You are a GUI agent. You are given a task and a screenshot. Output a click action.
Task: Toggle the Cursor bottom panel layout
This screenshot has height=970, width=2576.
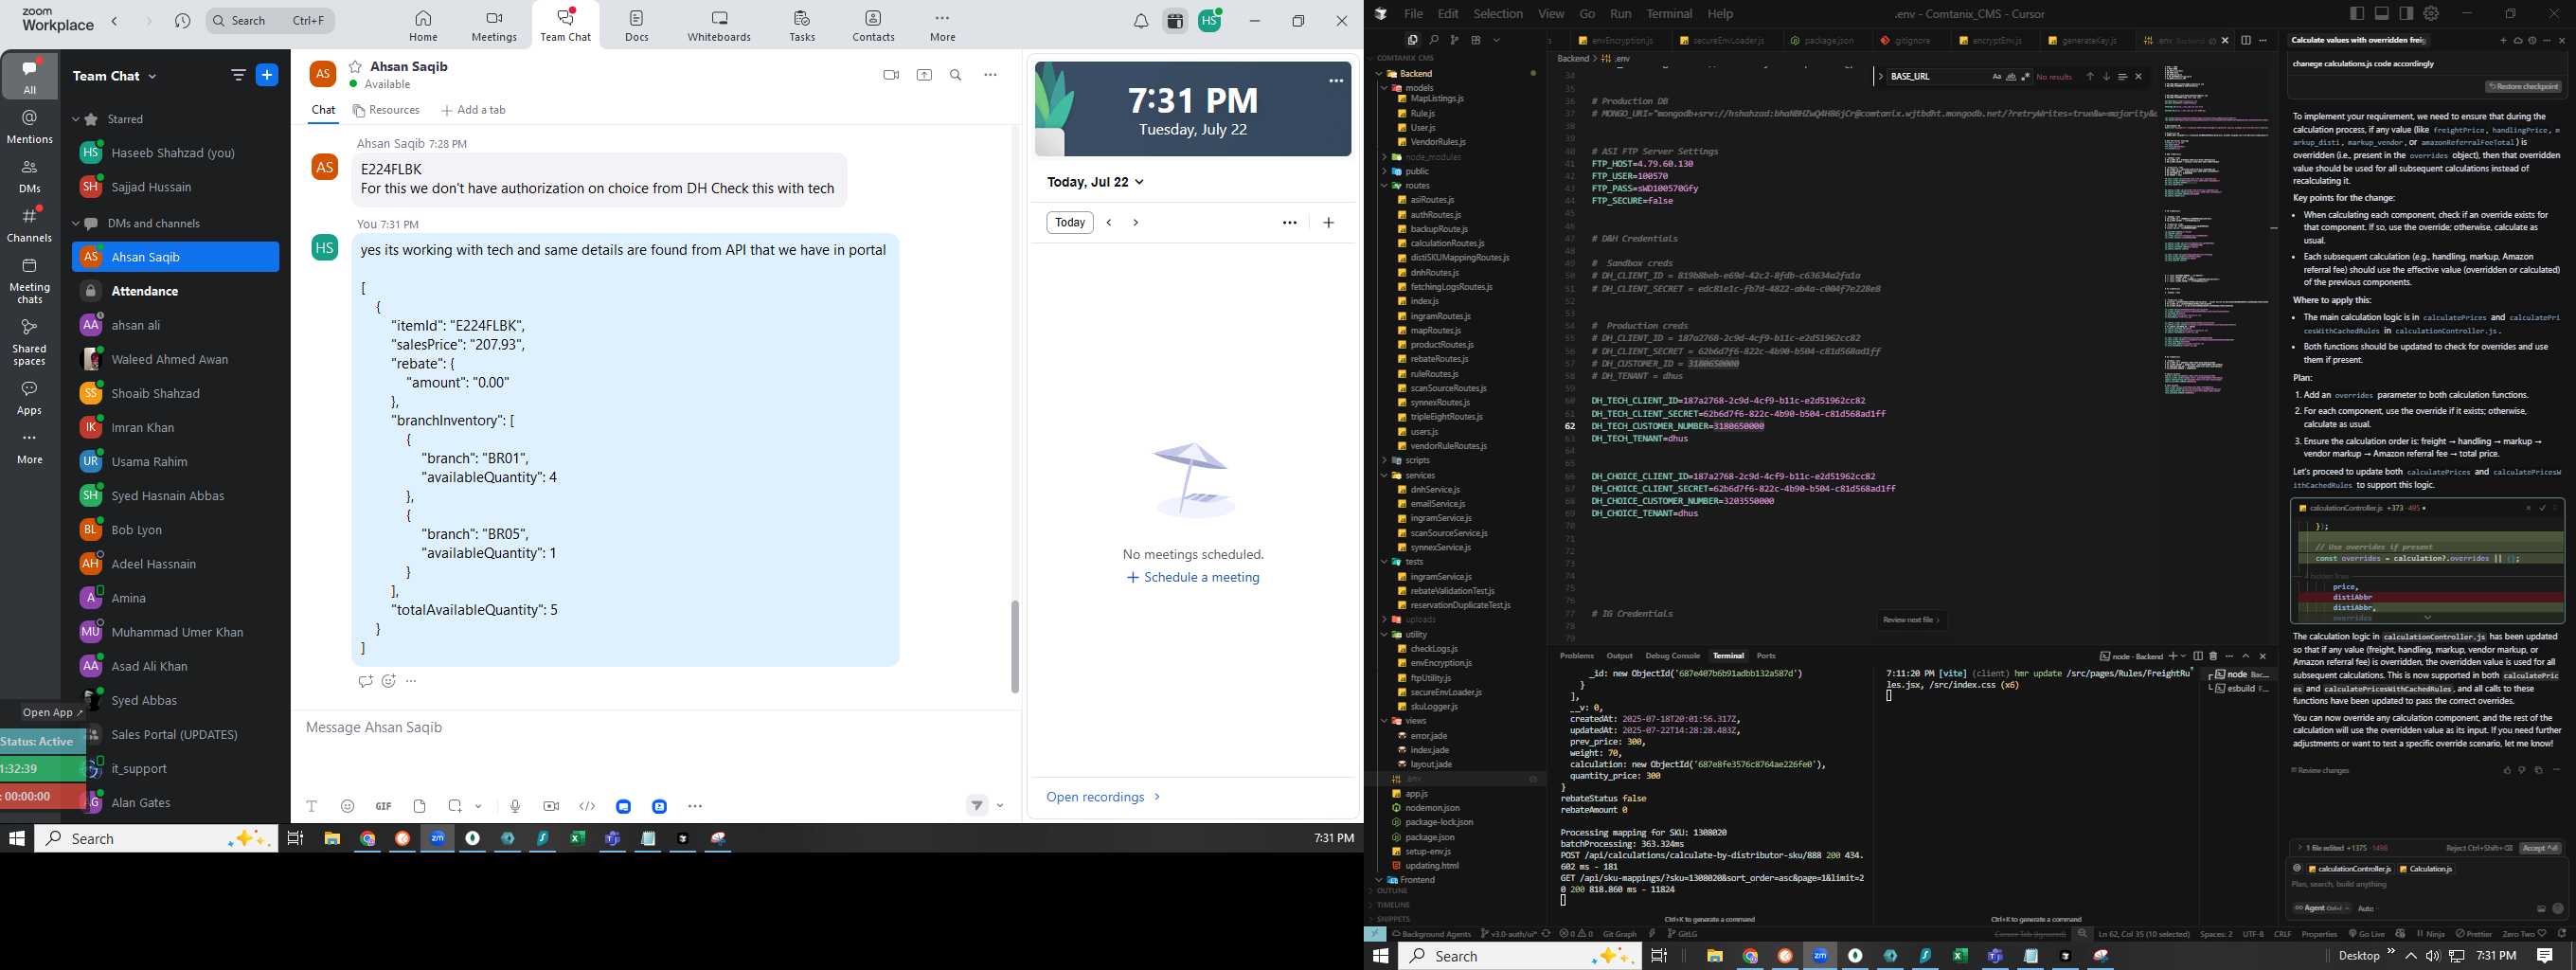point(2382,14)
